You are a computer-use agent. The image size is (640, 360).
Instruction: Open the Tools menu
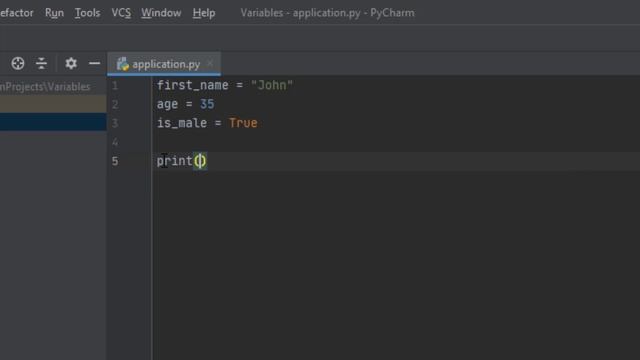pos(87,13)
